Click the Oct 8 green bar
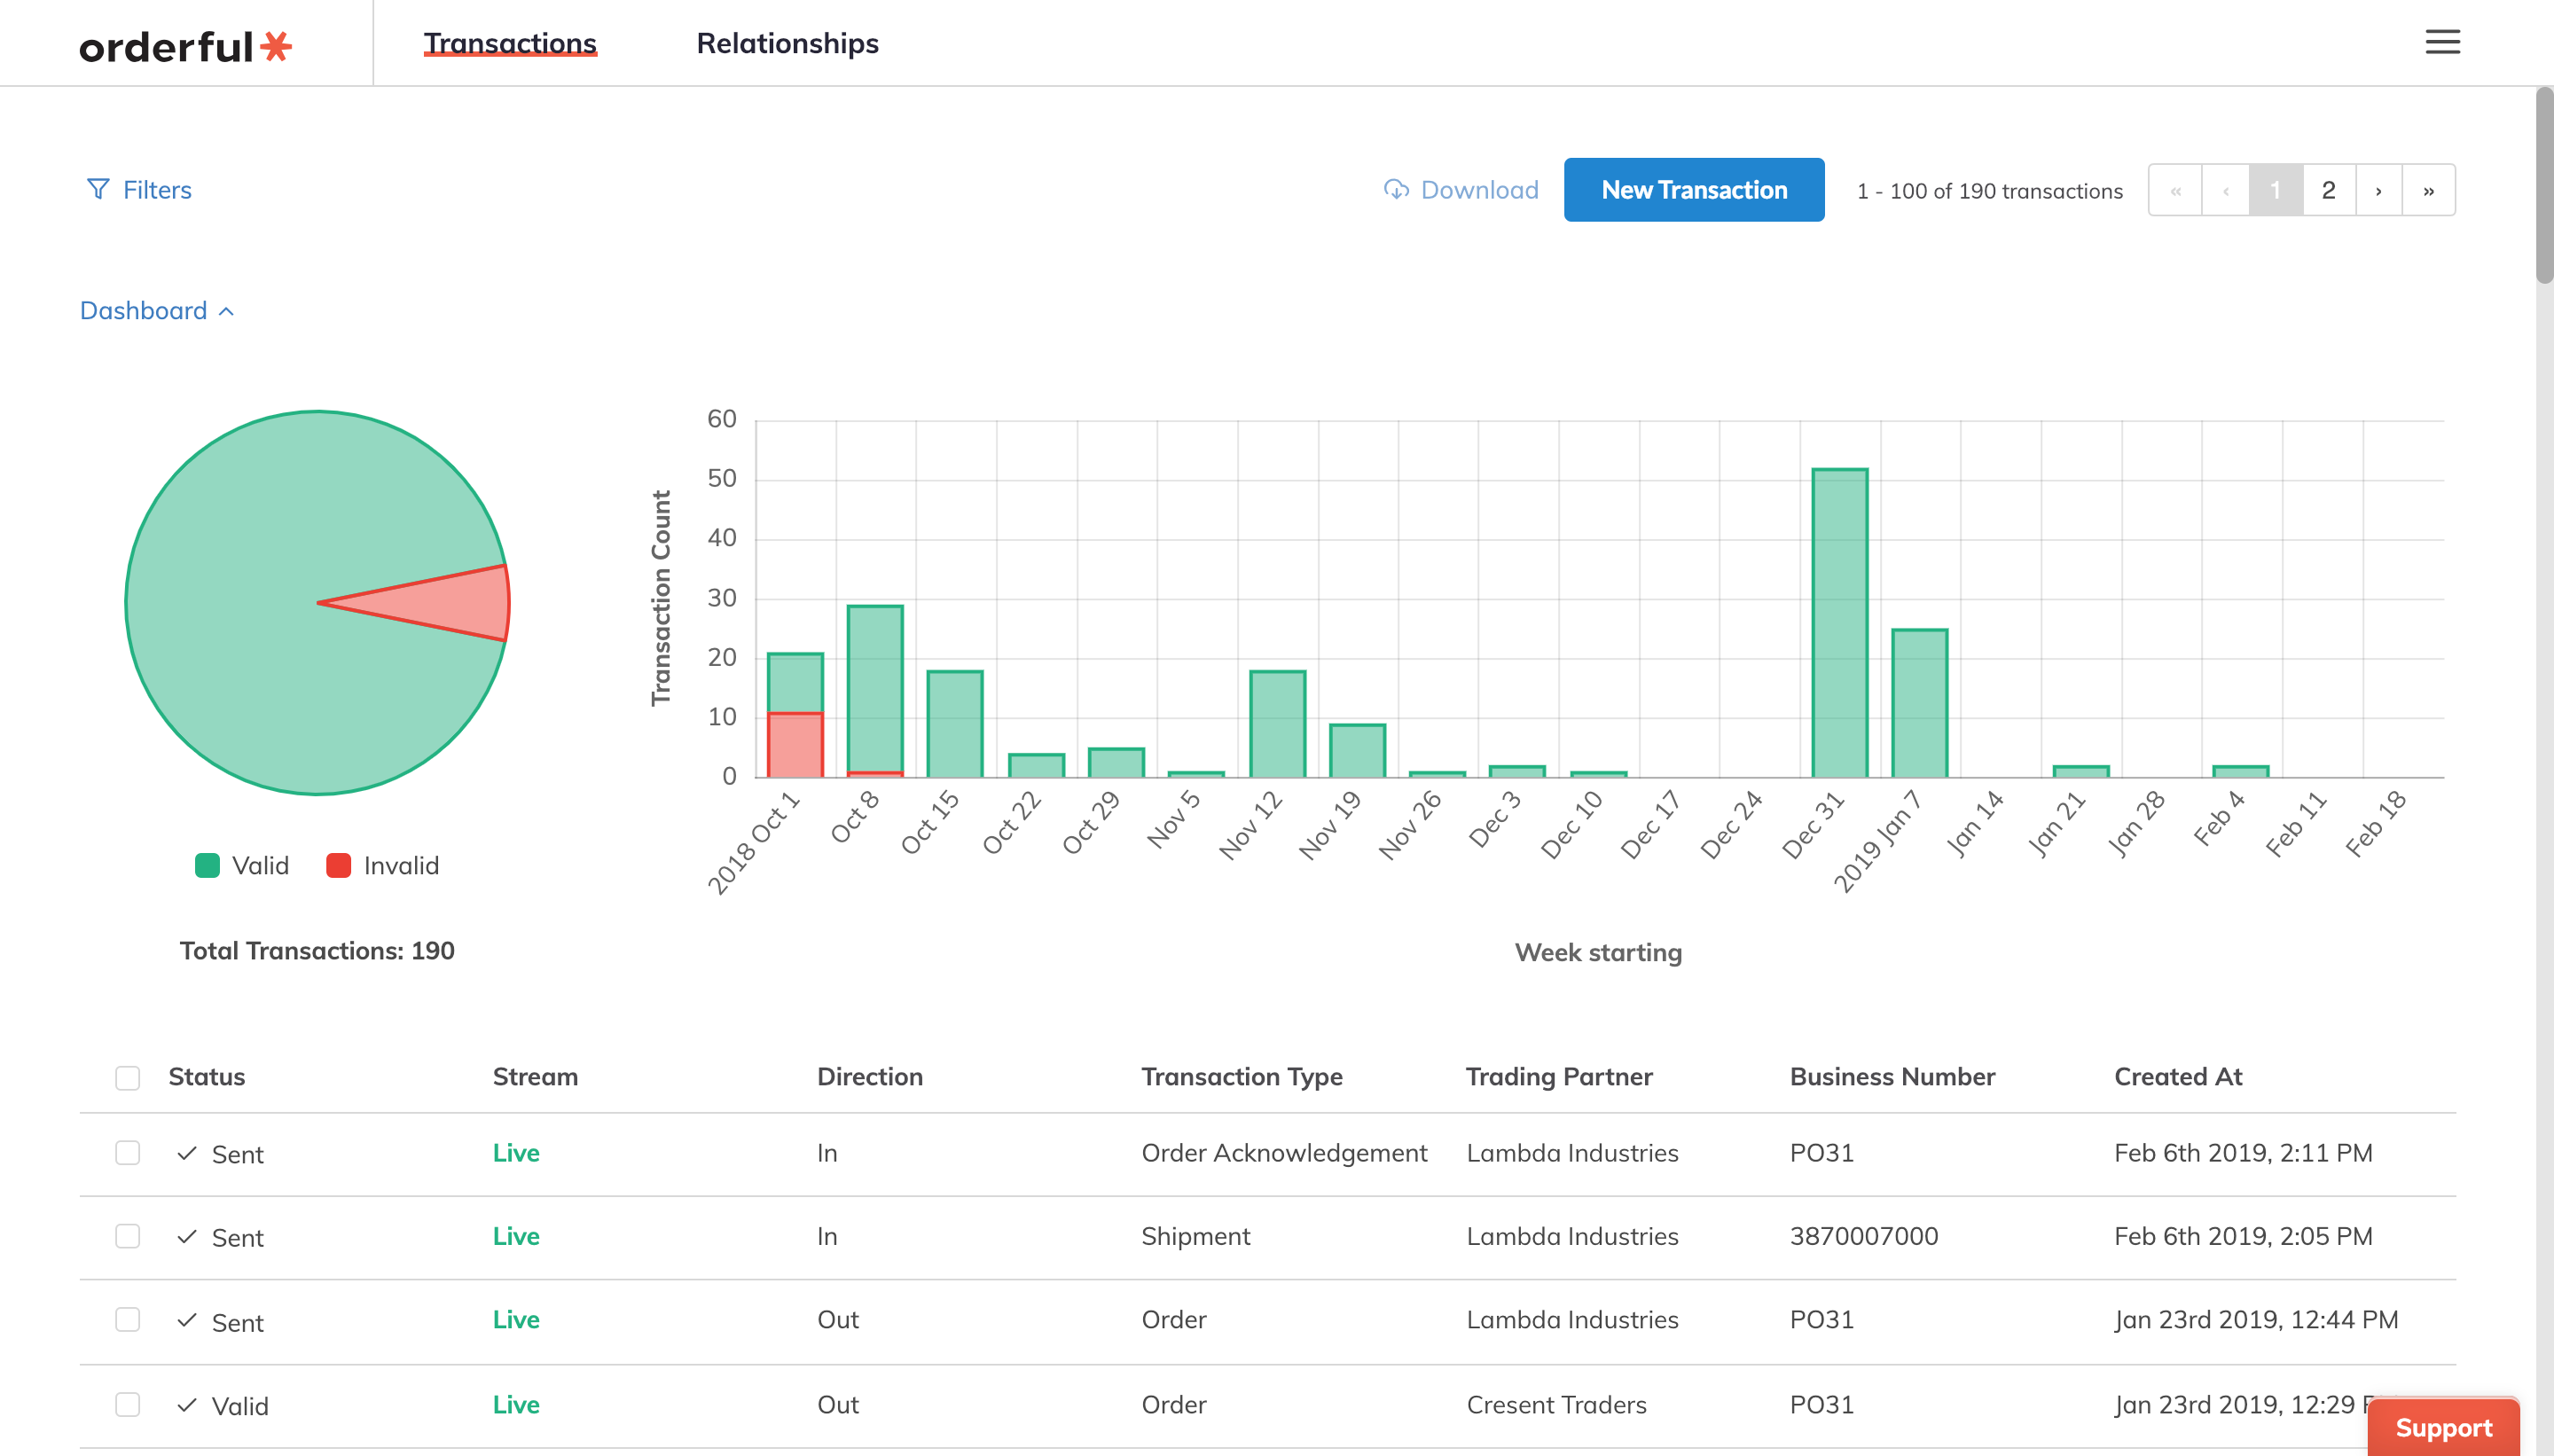This screenshot has height=1456, width=2554. coord(875,688)
